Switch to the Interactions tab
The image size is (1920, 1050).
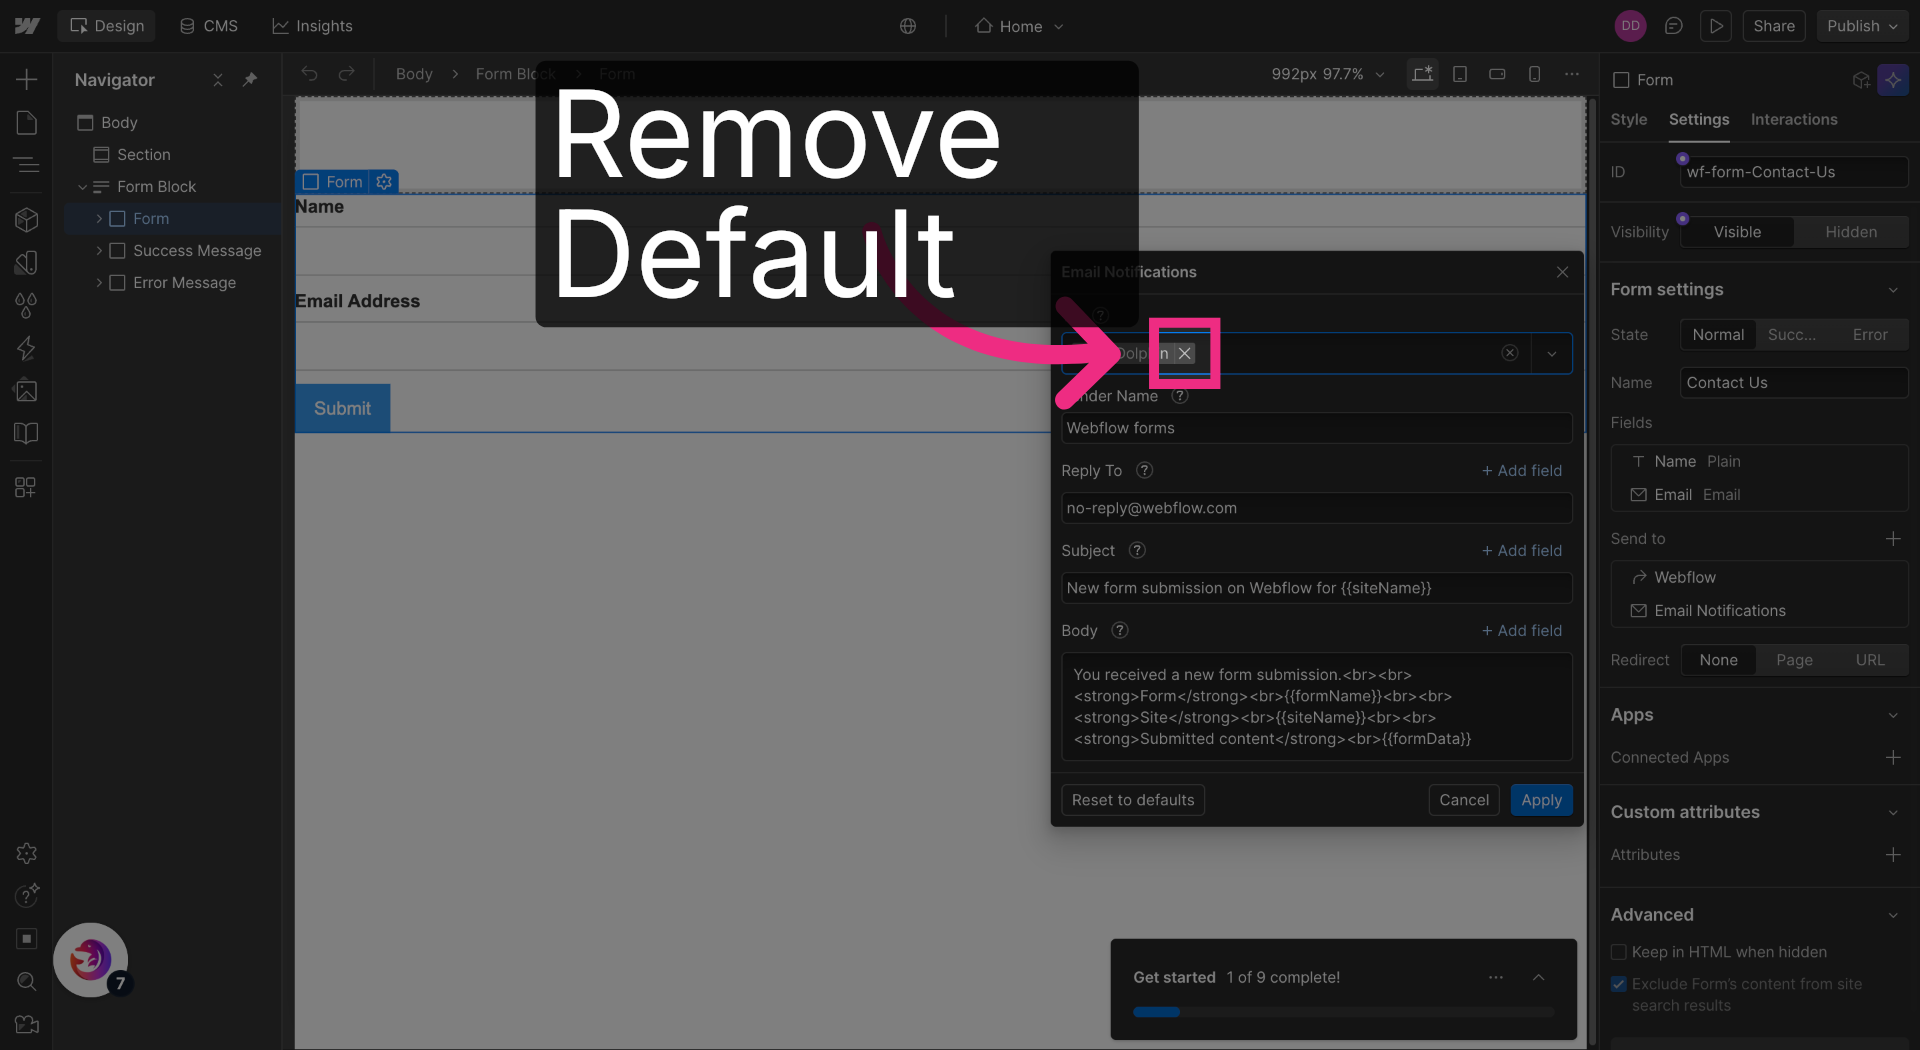[1793, 120]
